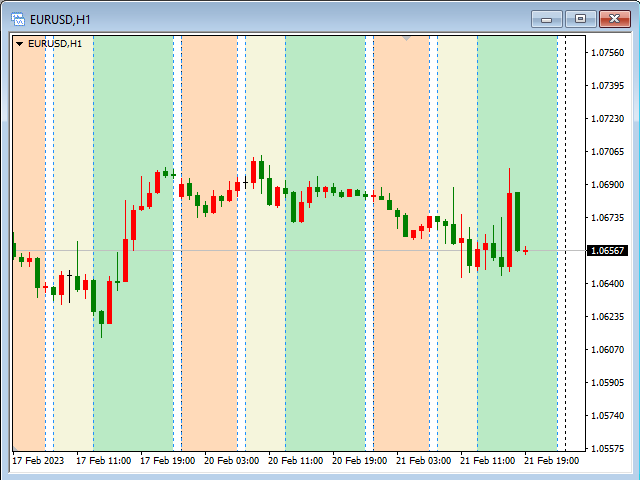Click the 1.07230 price scale label

607,119
